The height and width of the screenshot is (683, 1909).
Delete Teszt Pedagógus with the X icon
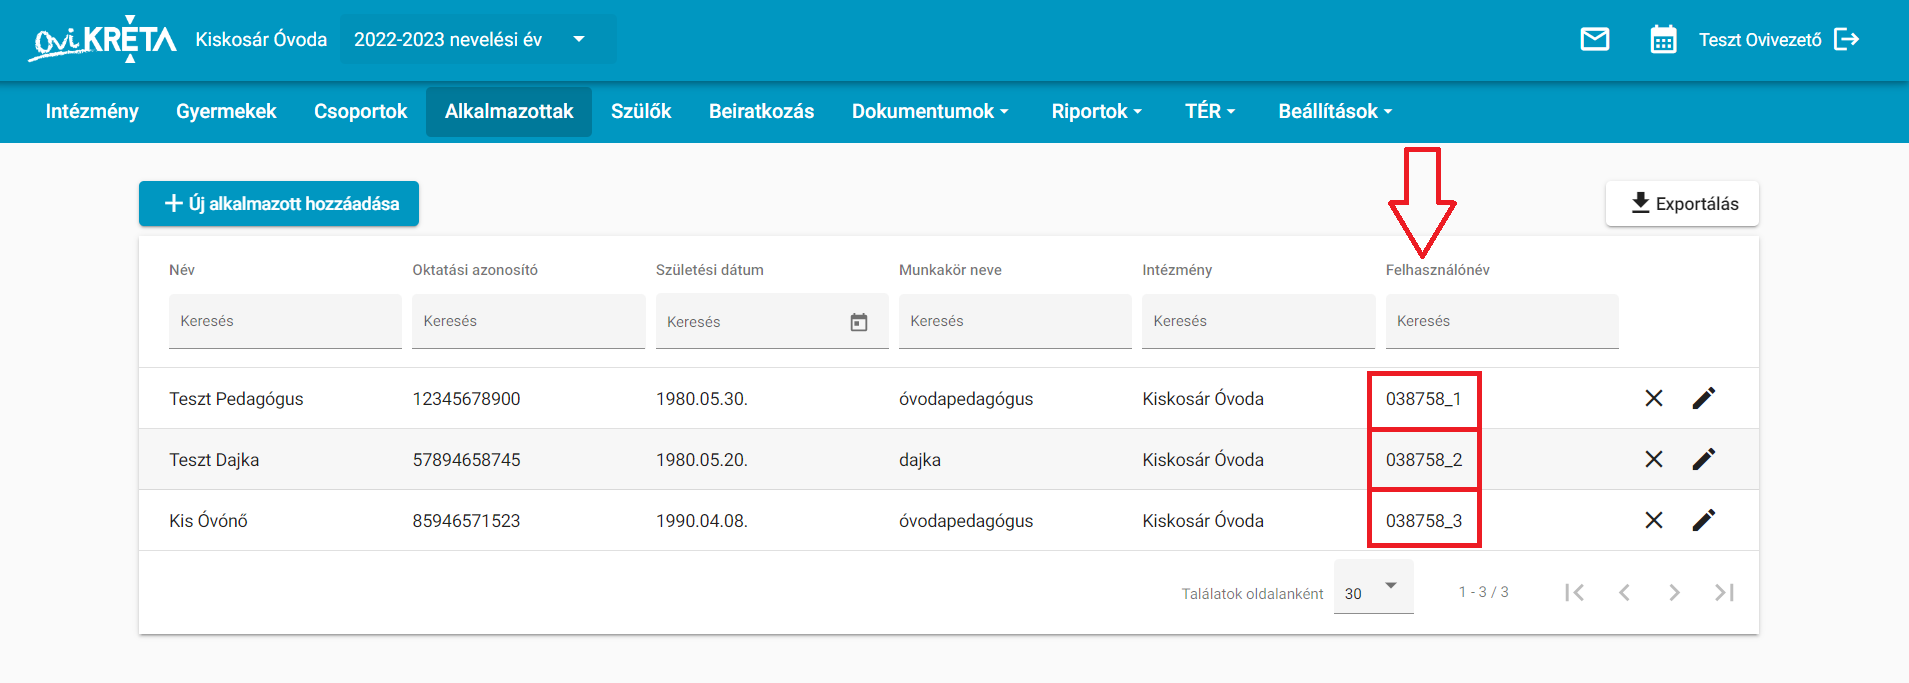point(1654,398)
